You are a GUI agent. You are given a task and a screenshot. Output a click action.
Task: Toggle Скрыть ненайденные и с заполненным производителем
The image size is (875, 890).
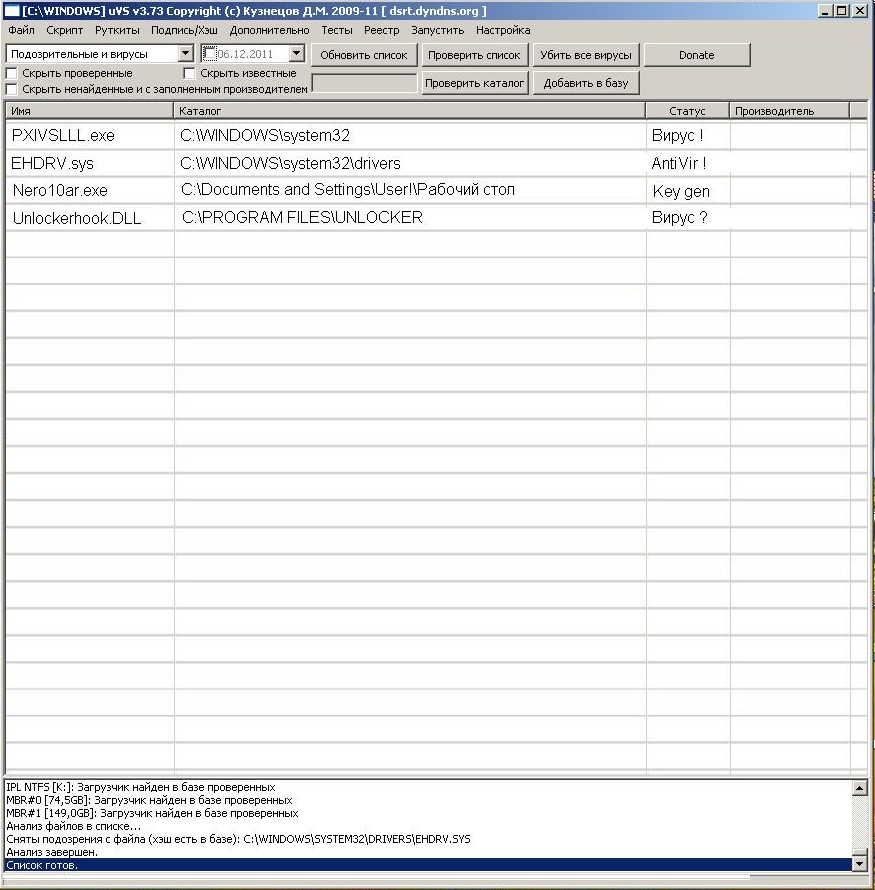click(x=11, y=89)
